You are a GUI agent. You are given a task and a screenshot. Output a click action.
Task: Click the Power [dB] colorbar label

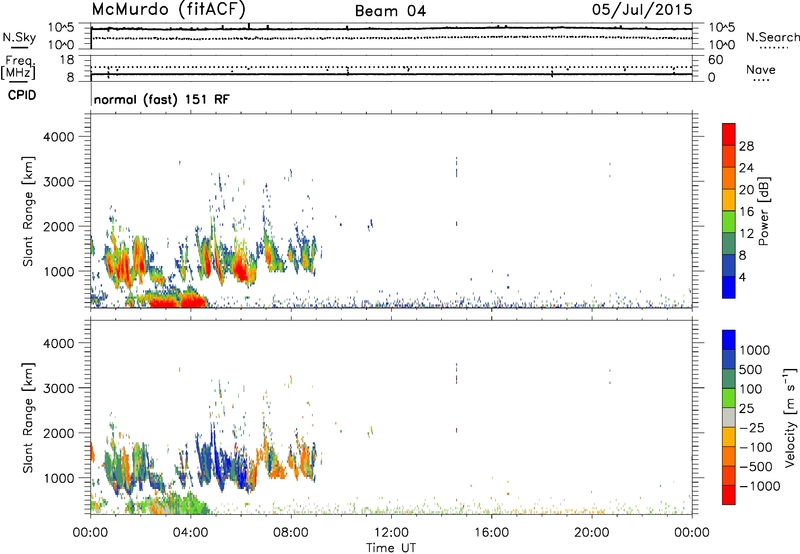(764, 211)
